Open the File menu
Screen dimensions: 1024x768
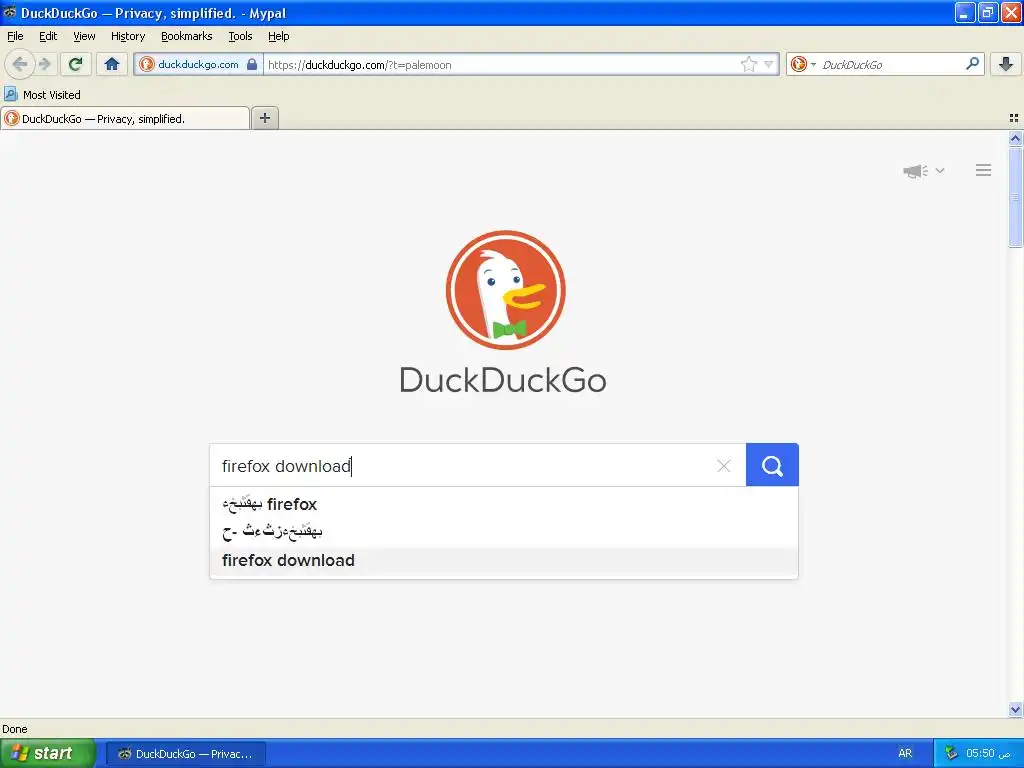(15, 36)
